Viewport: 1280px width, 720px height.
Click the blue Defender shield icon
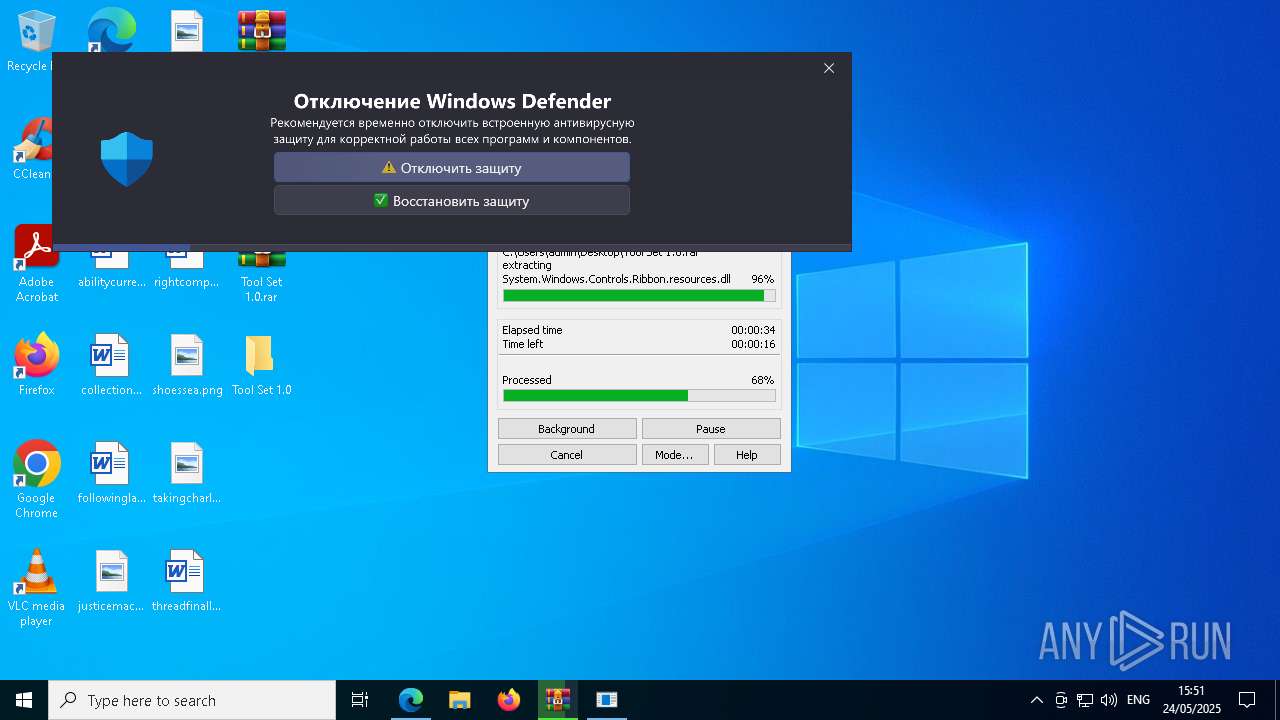pyautogui.click(x=127, y=160)
